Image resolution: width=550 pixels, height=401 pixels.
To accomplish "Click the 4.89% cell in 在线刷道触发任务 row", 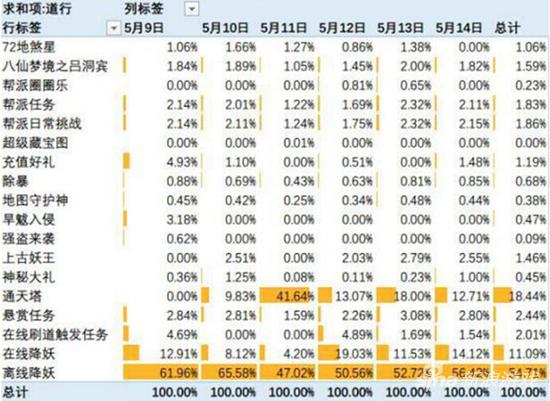I will pyautogui.click(x=357, y=335).
